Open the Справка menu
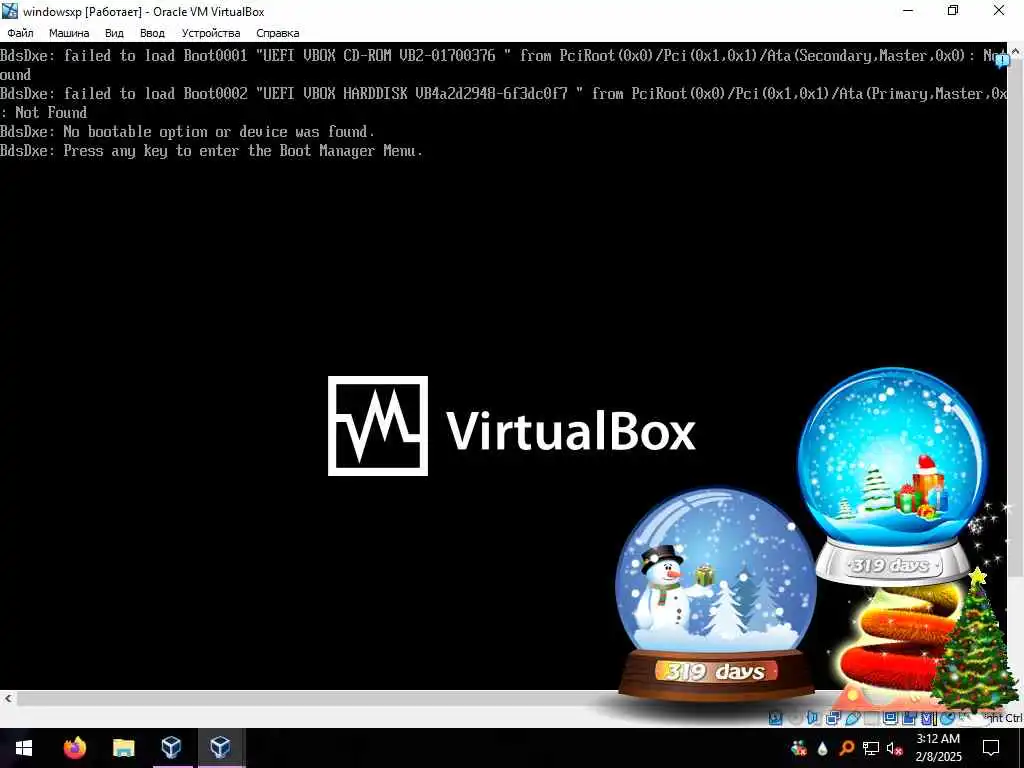Viewport: 1024px width, 768px height. point(278,33)
